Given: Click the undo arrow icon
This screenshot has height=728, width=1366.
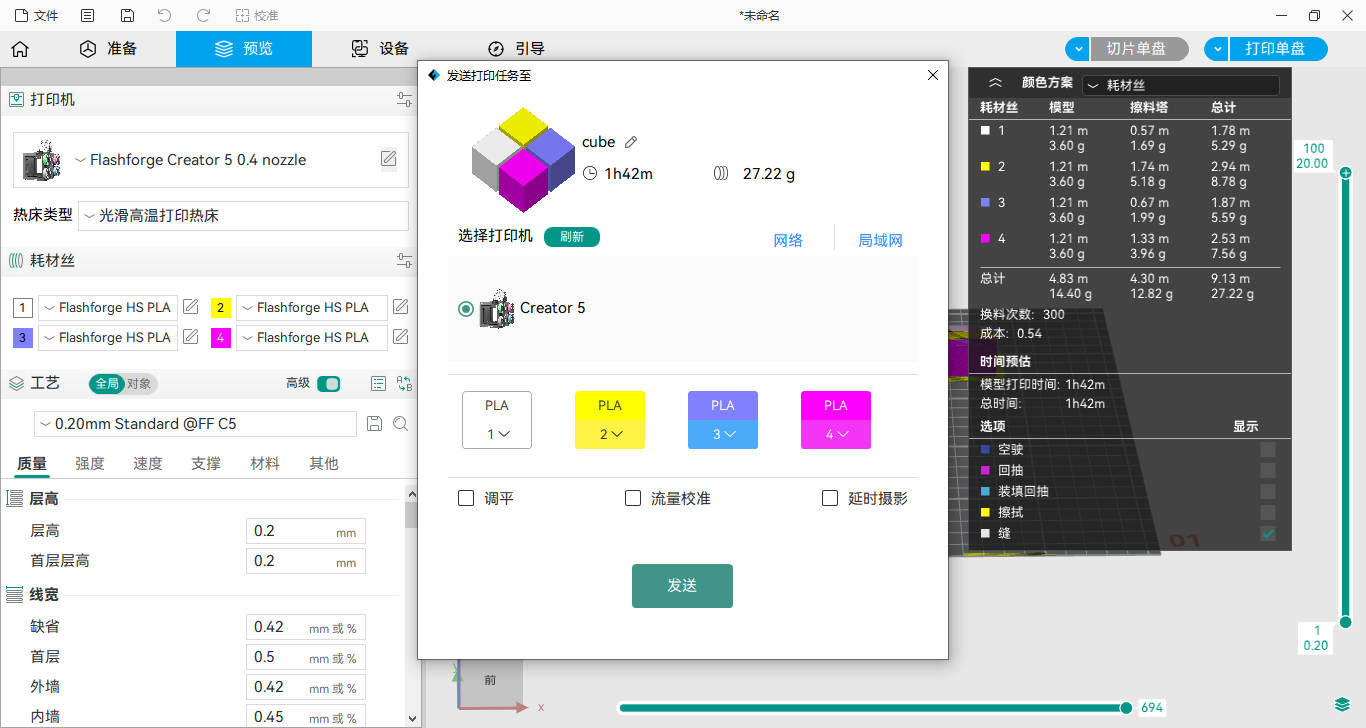Looking at the screenshot, I should [x=165, y=16].
